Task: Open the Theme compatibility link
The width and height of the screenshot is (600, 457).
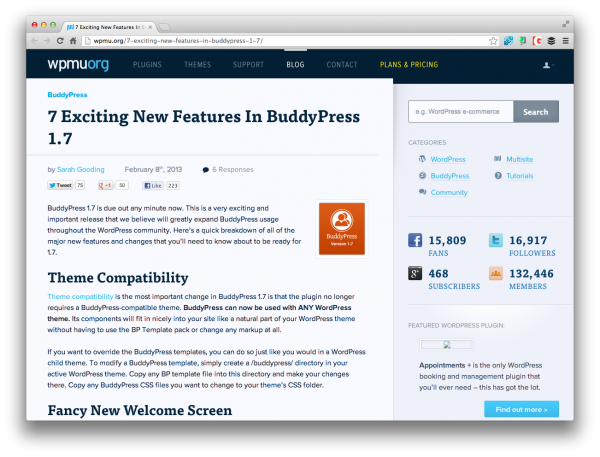Action: 80,296
